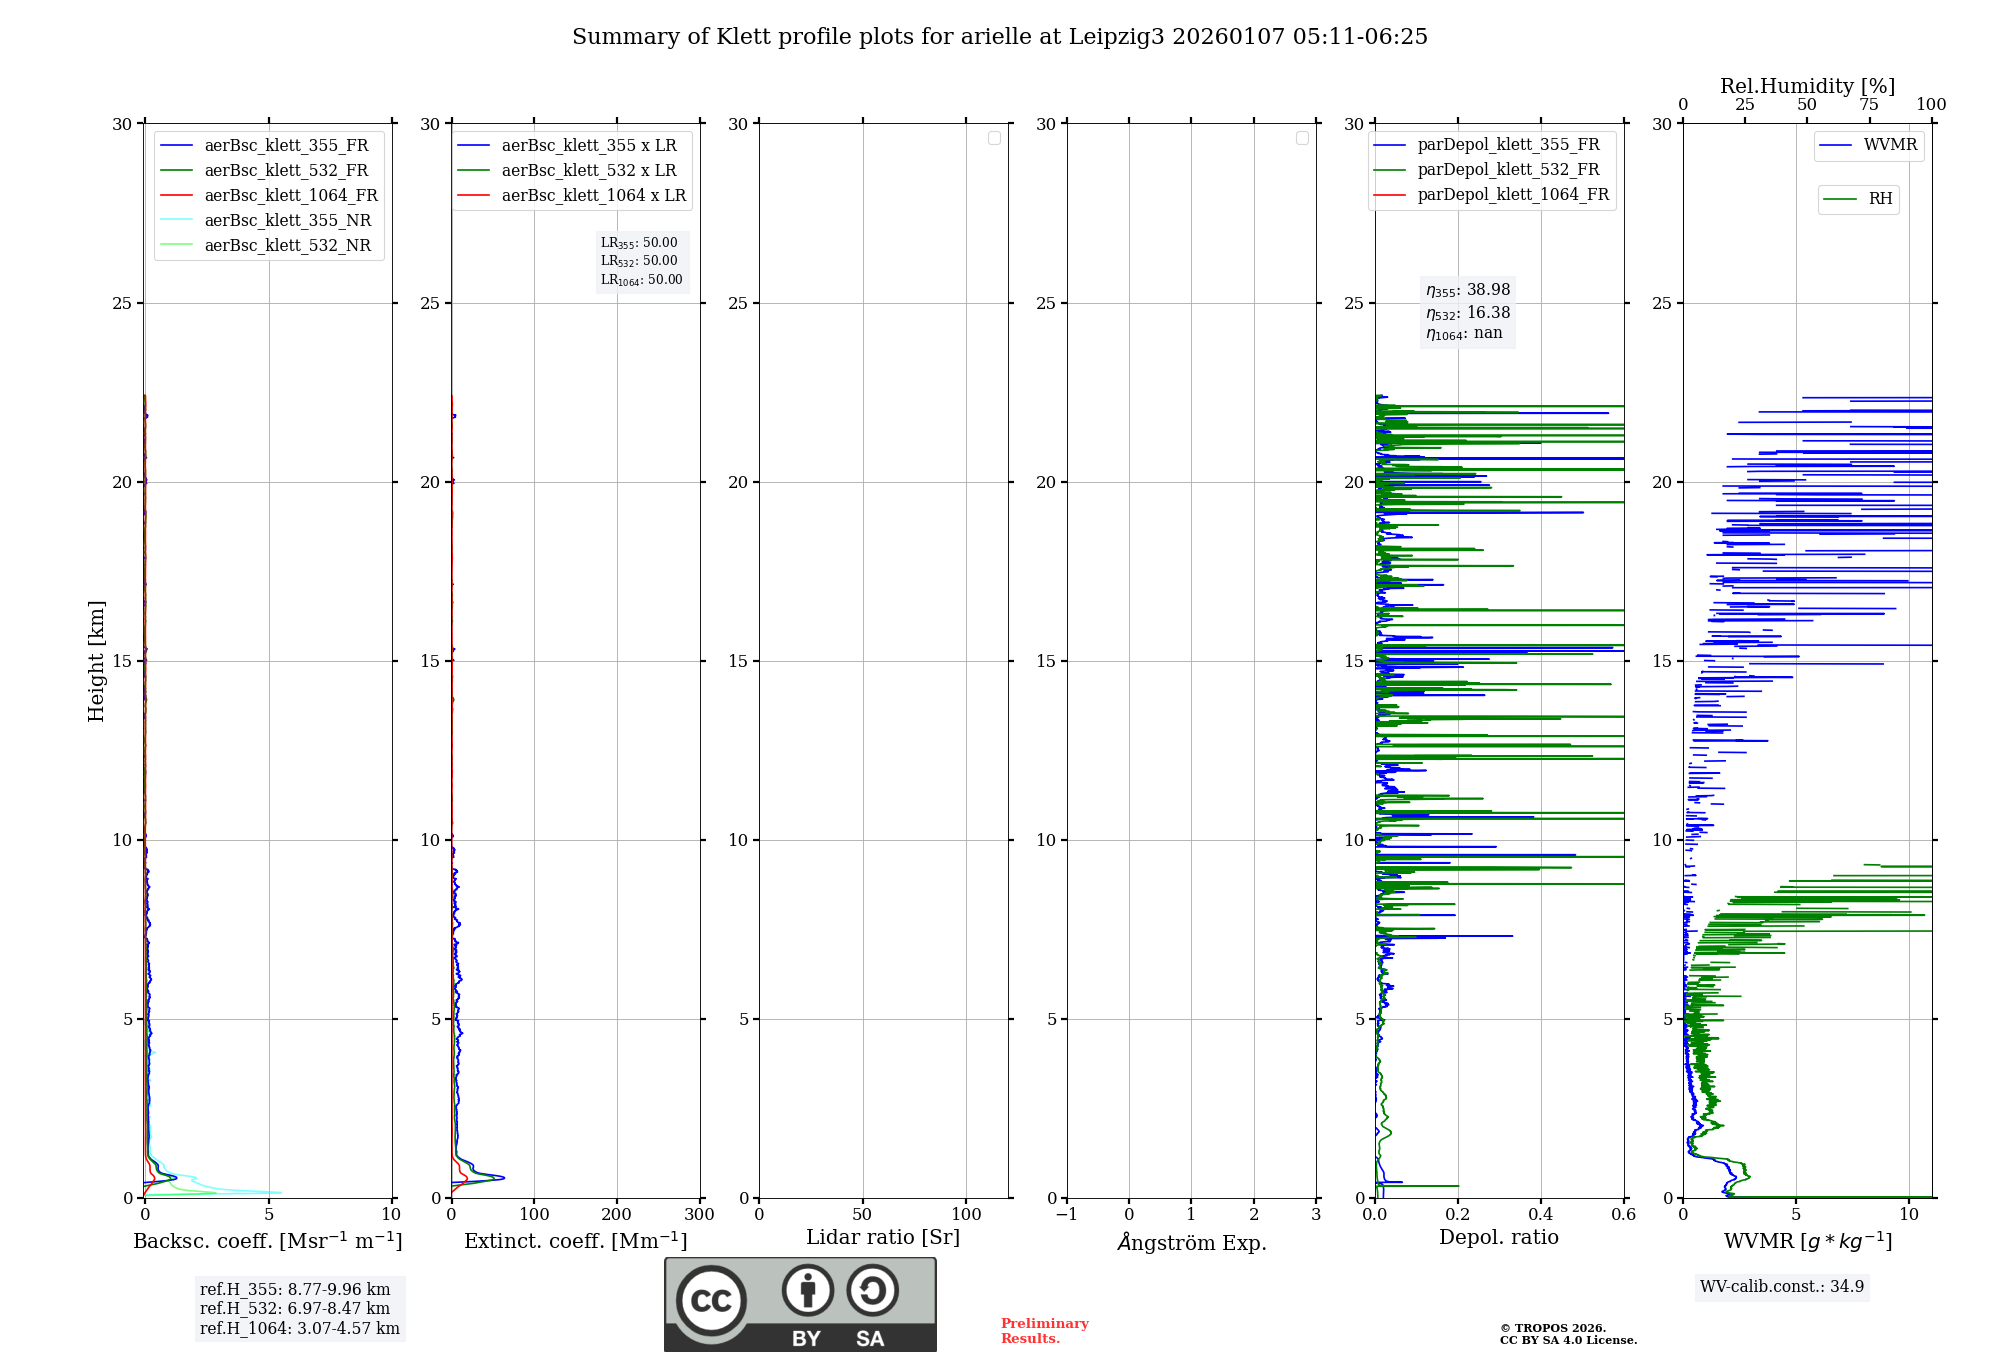
Task: Click the reference height ref.H text box
Action: coord(299,1308)
